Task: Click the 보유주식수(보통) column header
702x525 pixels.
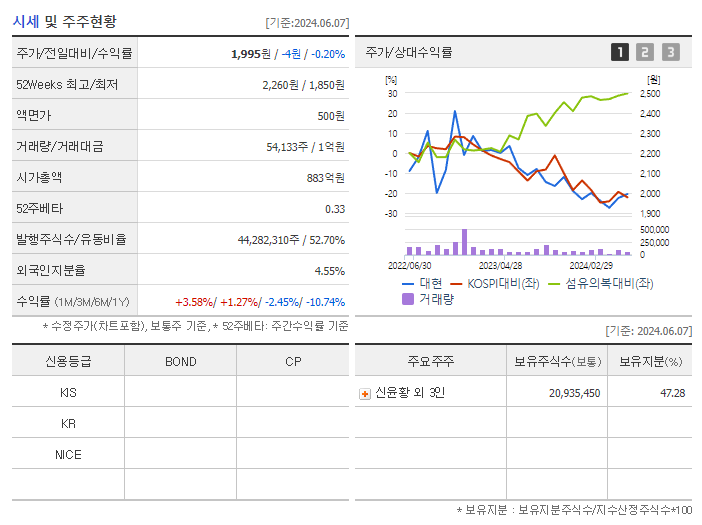Action: 557,361
